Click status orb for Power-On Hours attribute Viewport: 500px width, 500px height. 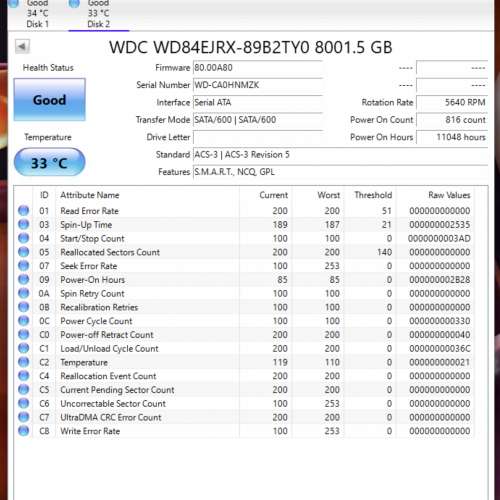(23, 279)
